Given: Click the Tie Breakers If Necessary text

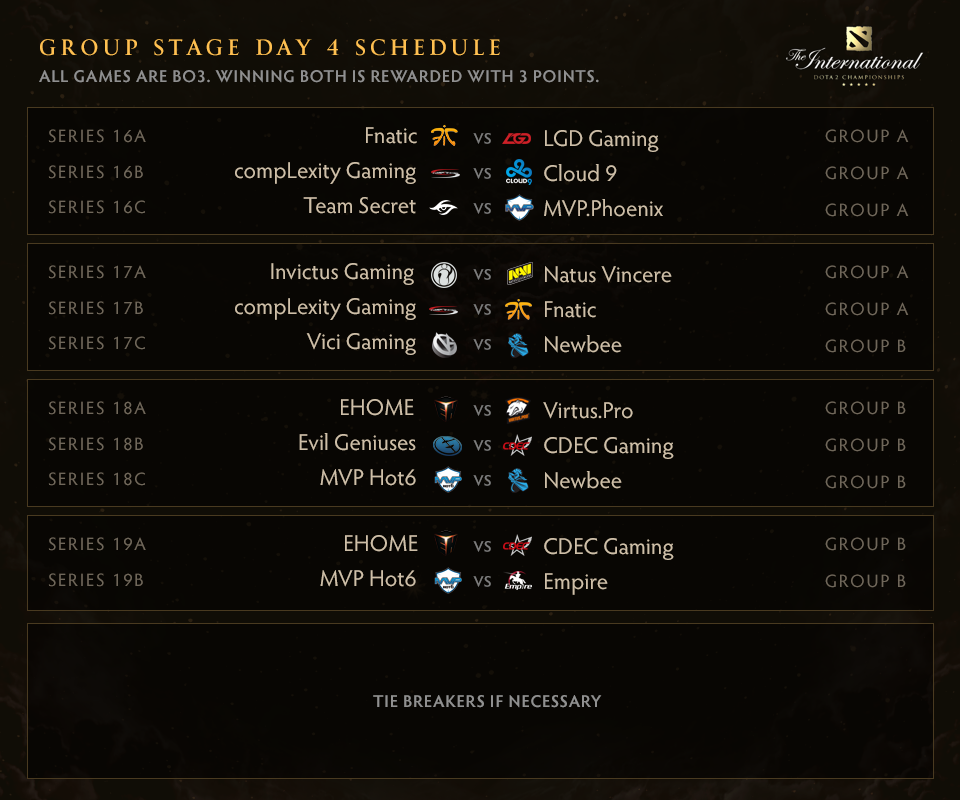Looking at the screenshot, I should tap(487, 701).
